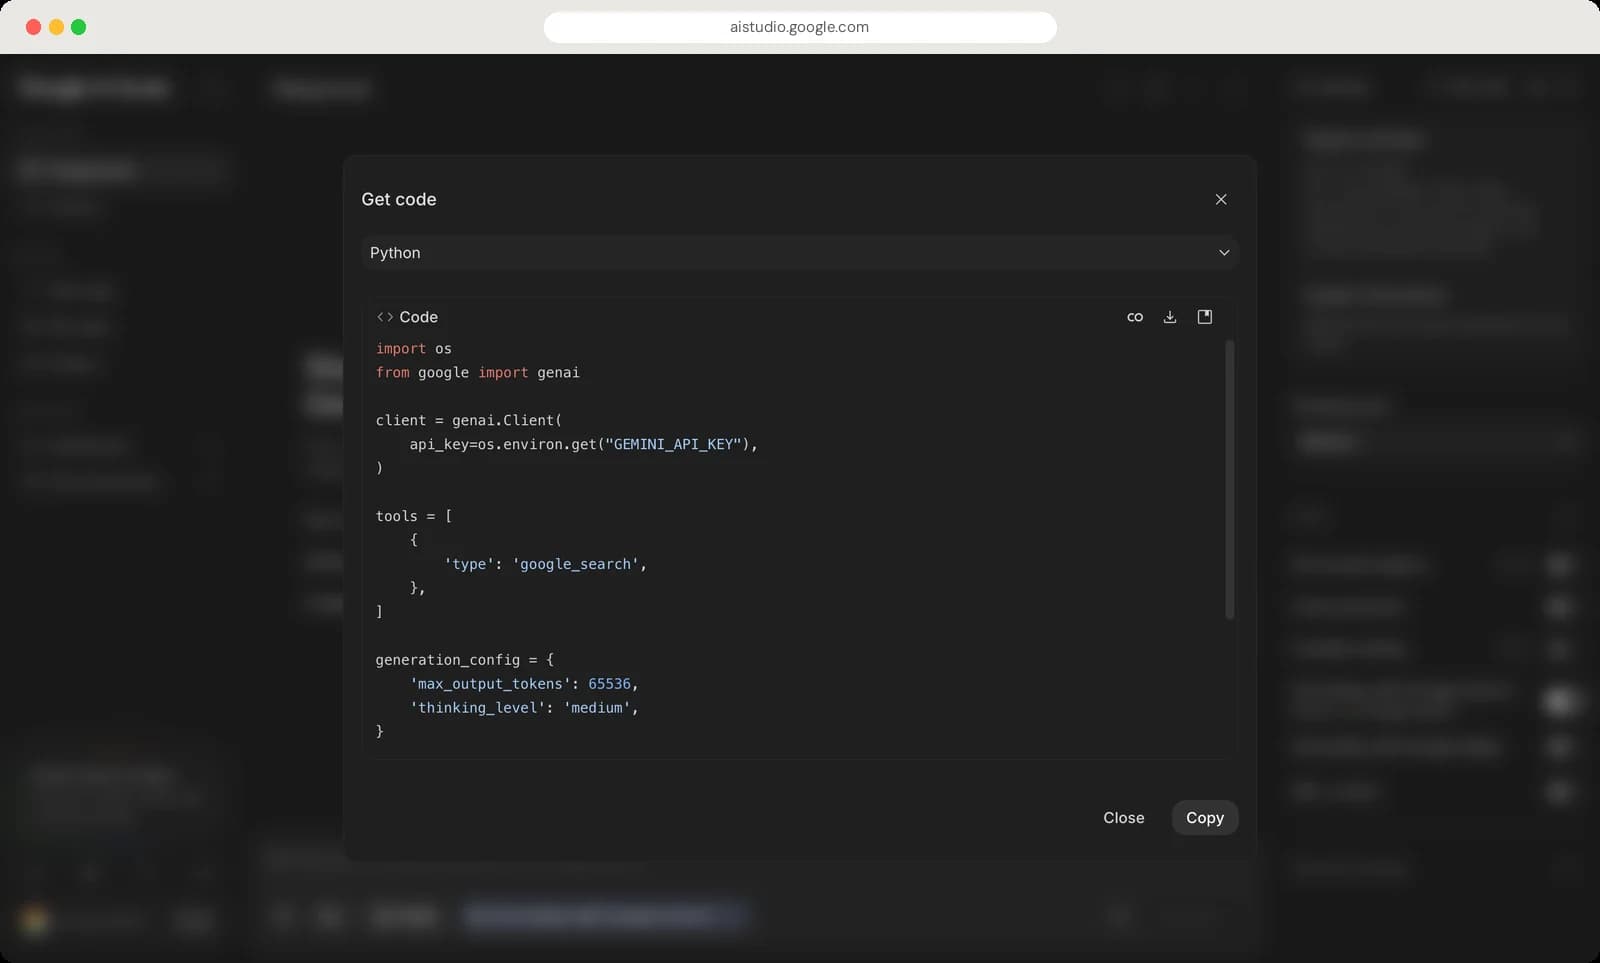Close the Get code dialog with the X icon
Image resolution: width=1600 pixels, height=963 pixels.
click(x=1221, y=199)
